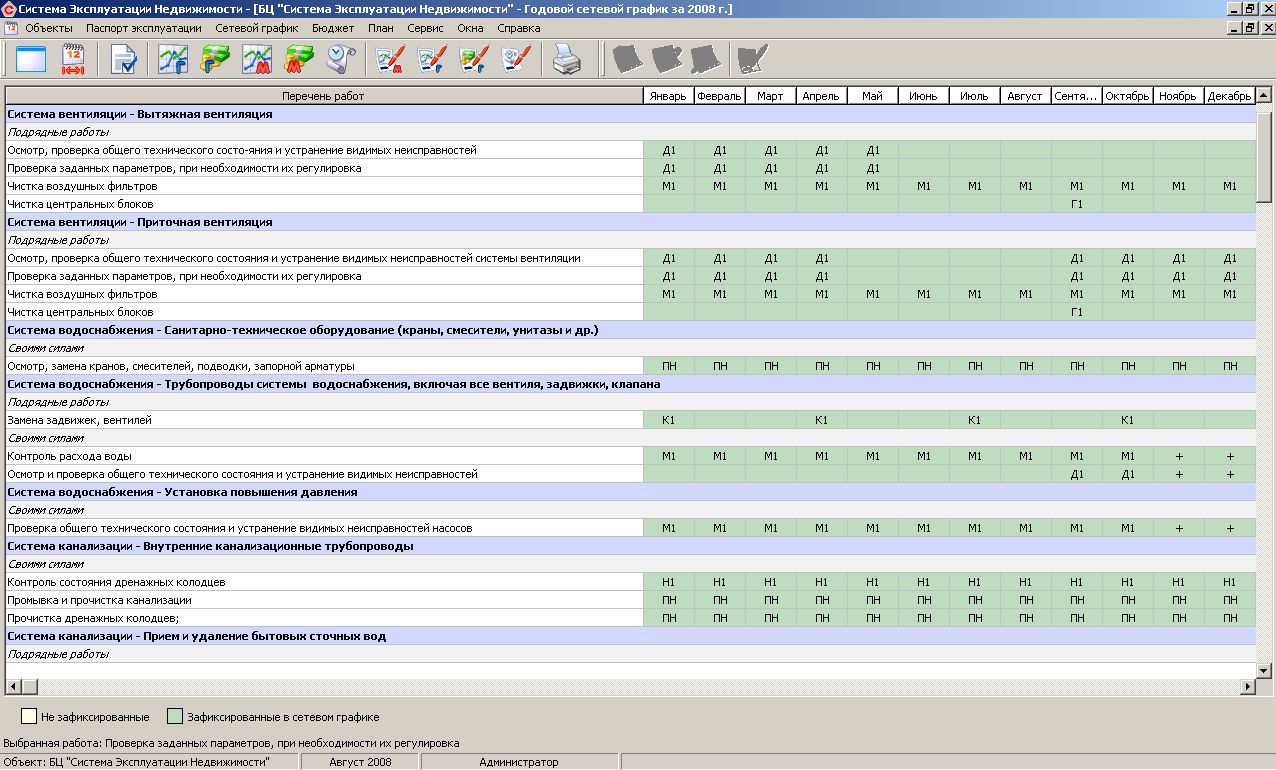Open the Объекты menu
1276x770 pixels.
pos(50,28)
